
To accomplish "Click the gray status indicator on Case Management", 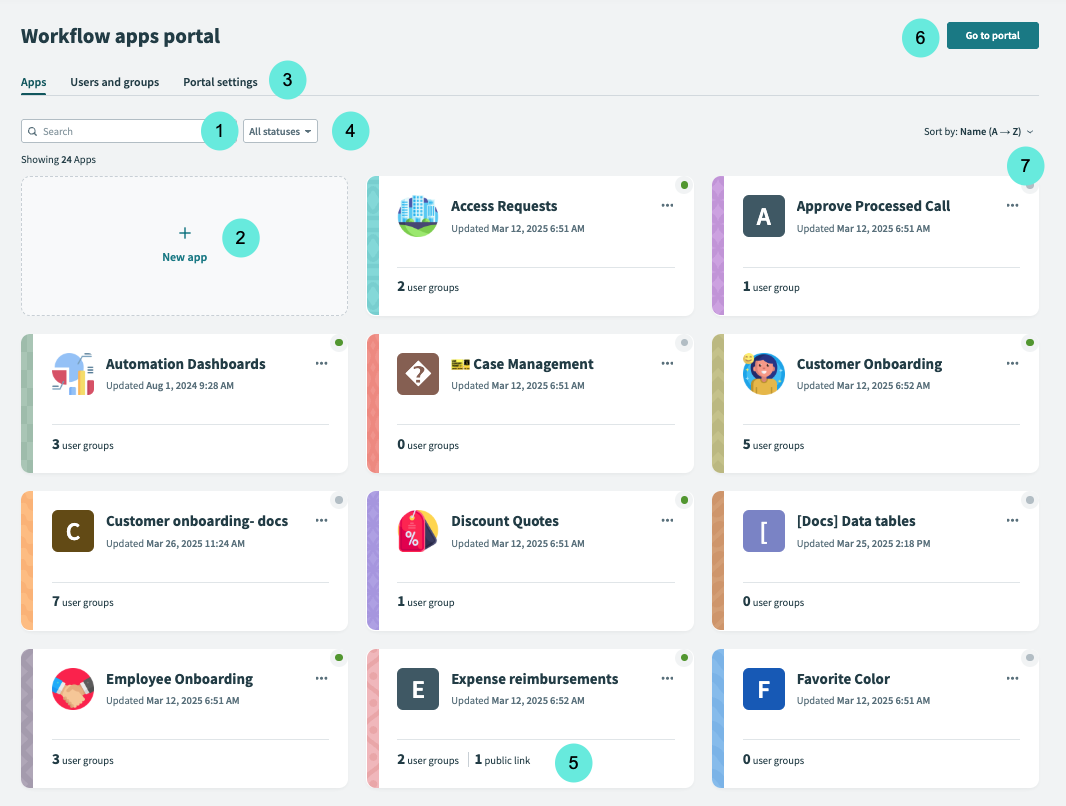I will [684, 342].
